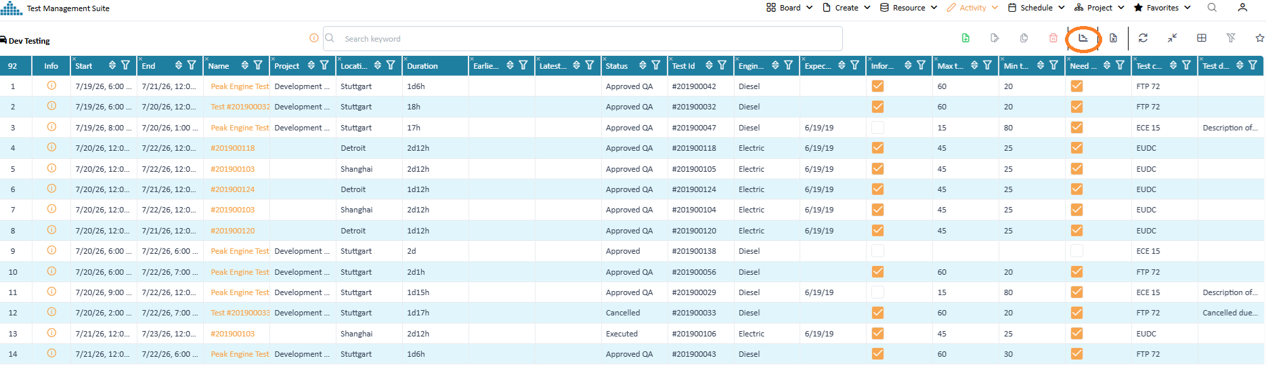This screenshot has width=1266, height=365.
Task: Open the Test #201900033 link
Action: (240, 313)
